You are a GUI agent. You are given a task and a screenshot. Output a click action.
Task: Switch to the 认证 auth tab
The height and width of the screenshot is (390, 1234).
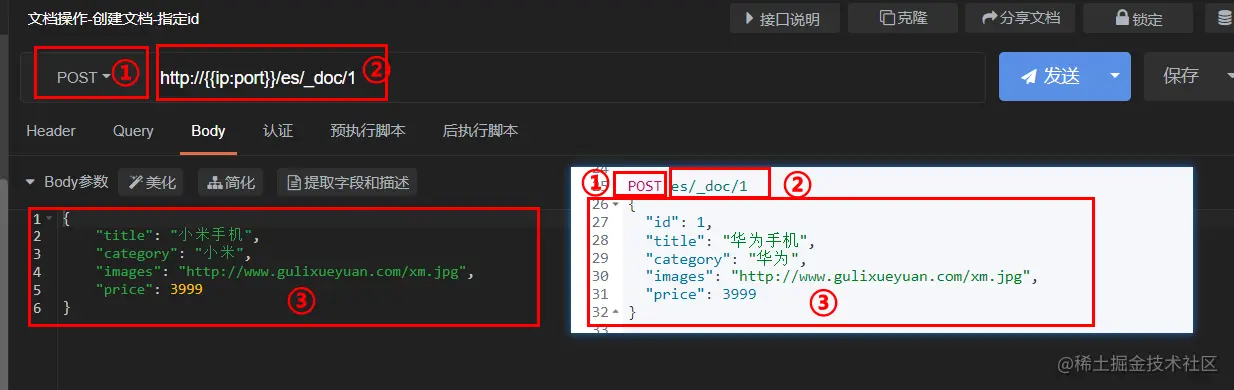277,131
